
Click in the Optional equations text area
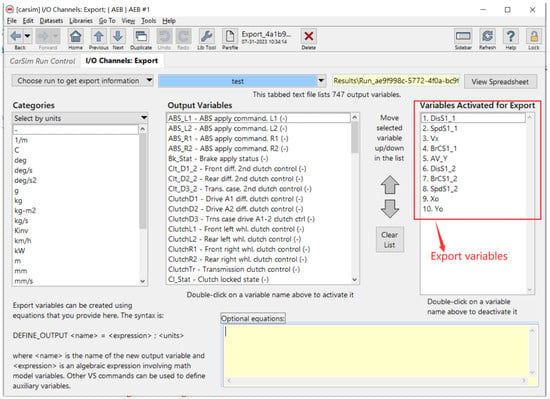(377, 351)
